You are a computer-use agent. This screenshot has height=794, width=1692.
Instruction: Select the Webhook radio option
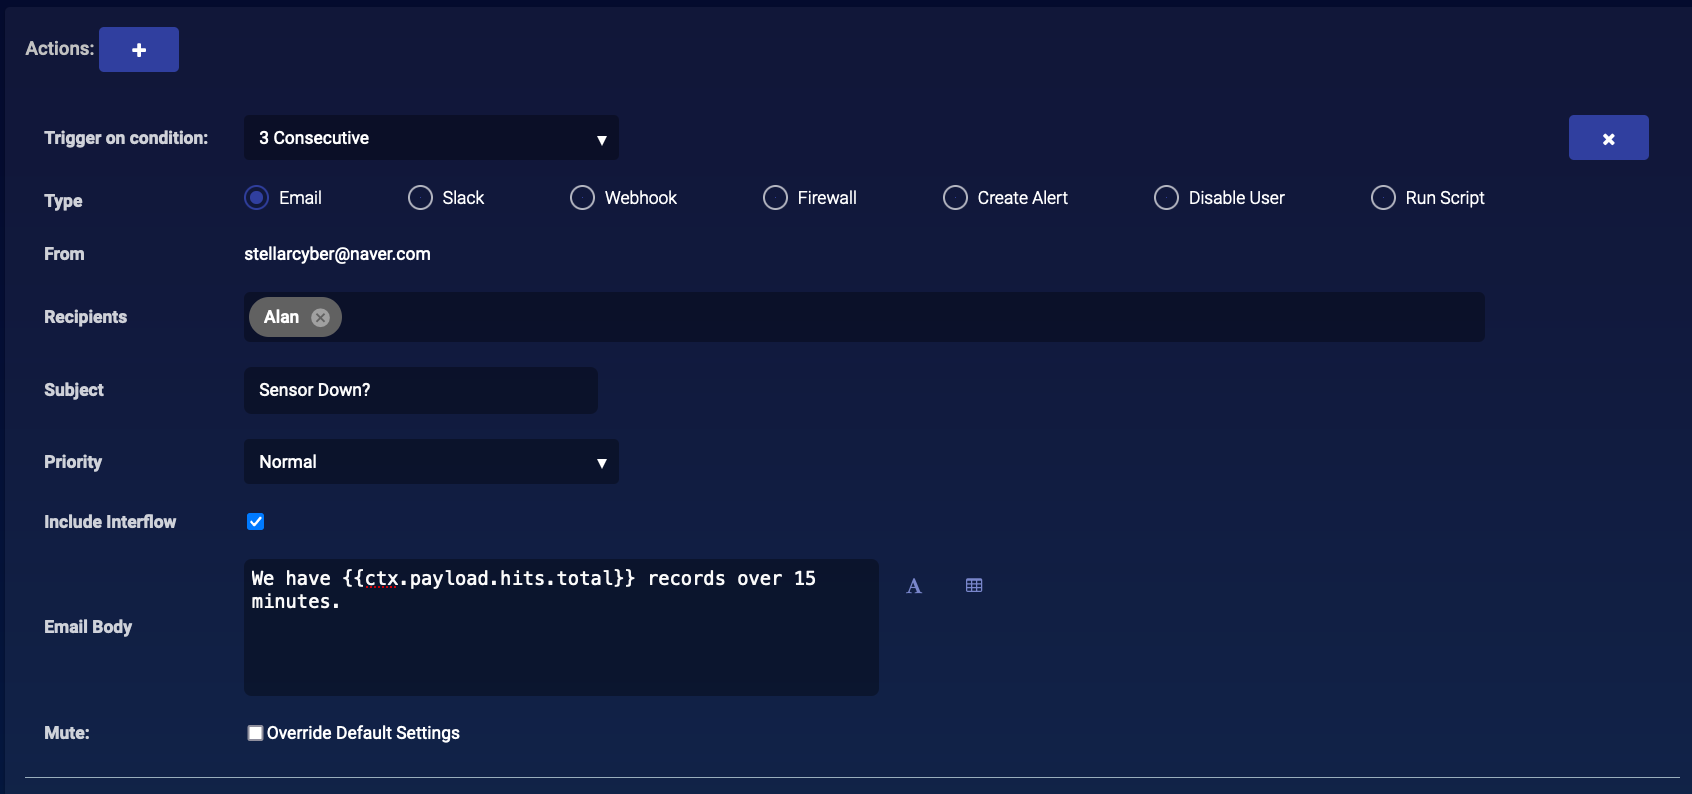[x=582, y=198]
